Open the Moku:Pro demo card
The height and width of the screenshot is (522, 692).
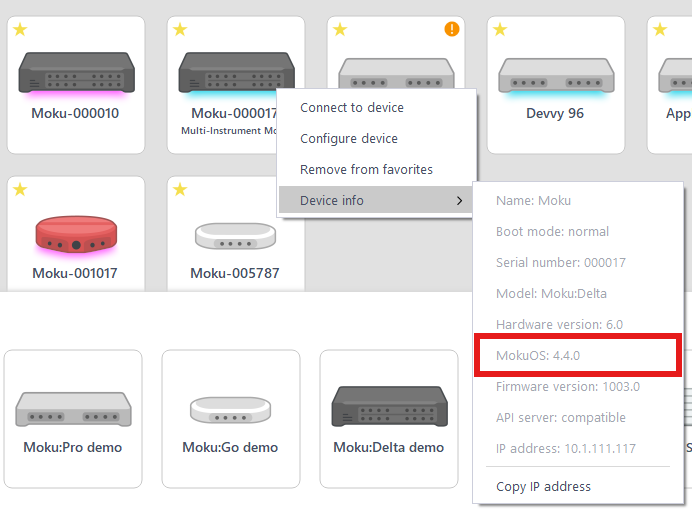tap(73, 419)
